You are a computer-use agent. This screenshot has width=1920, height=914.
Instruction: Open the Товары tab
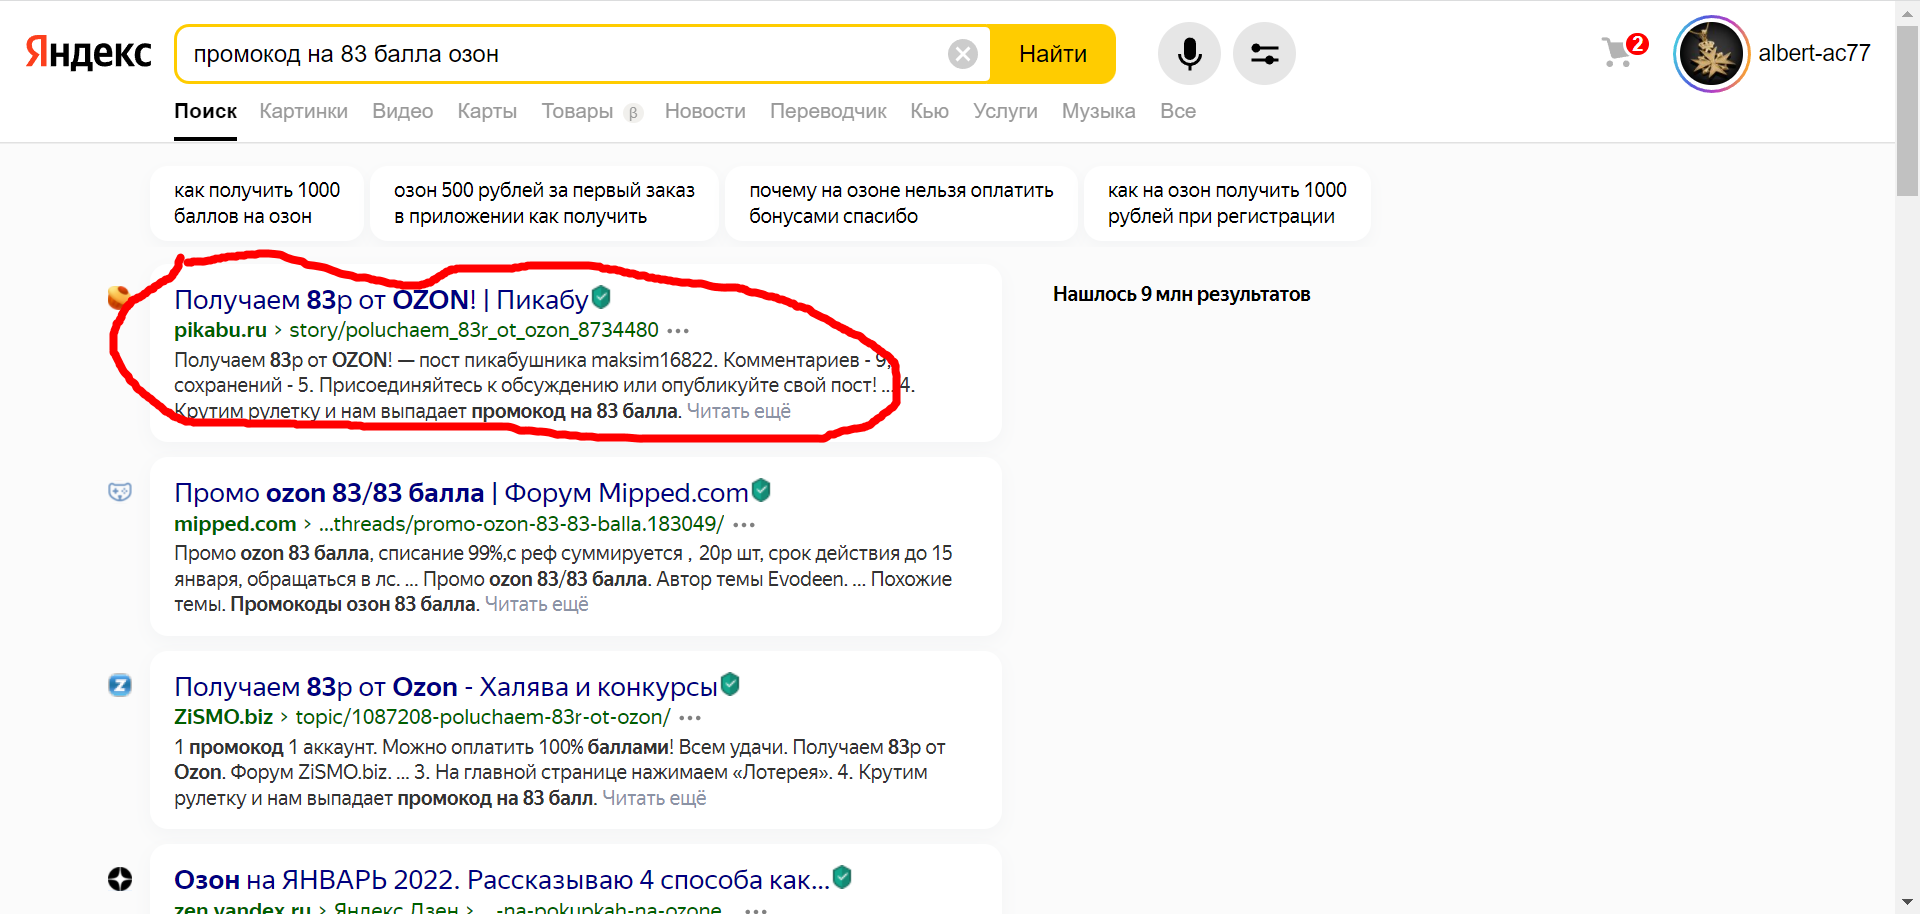(578, 111)
